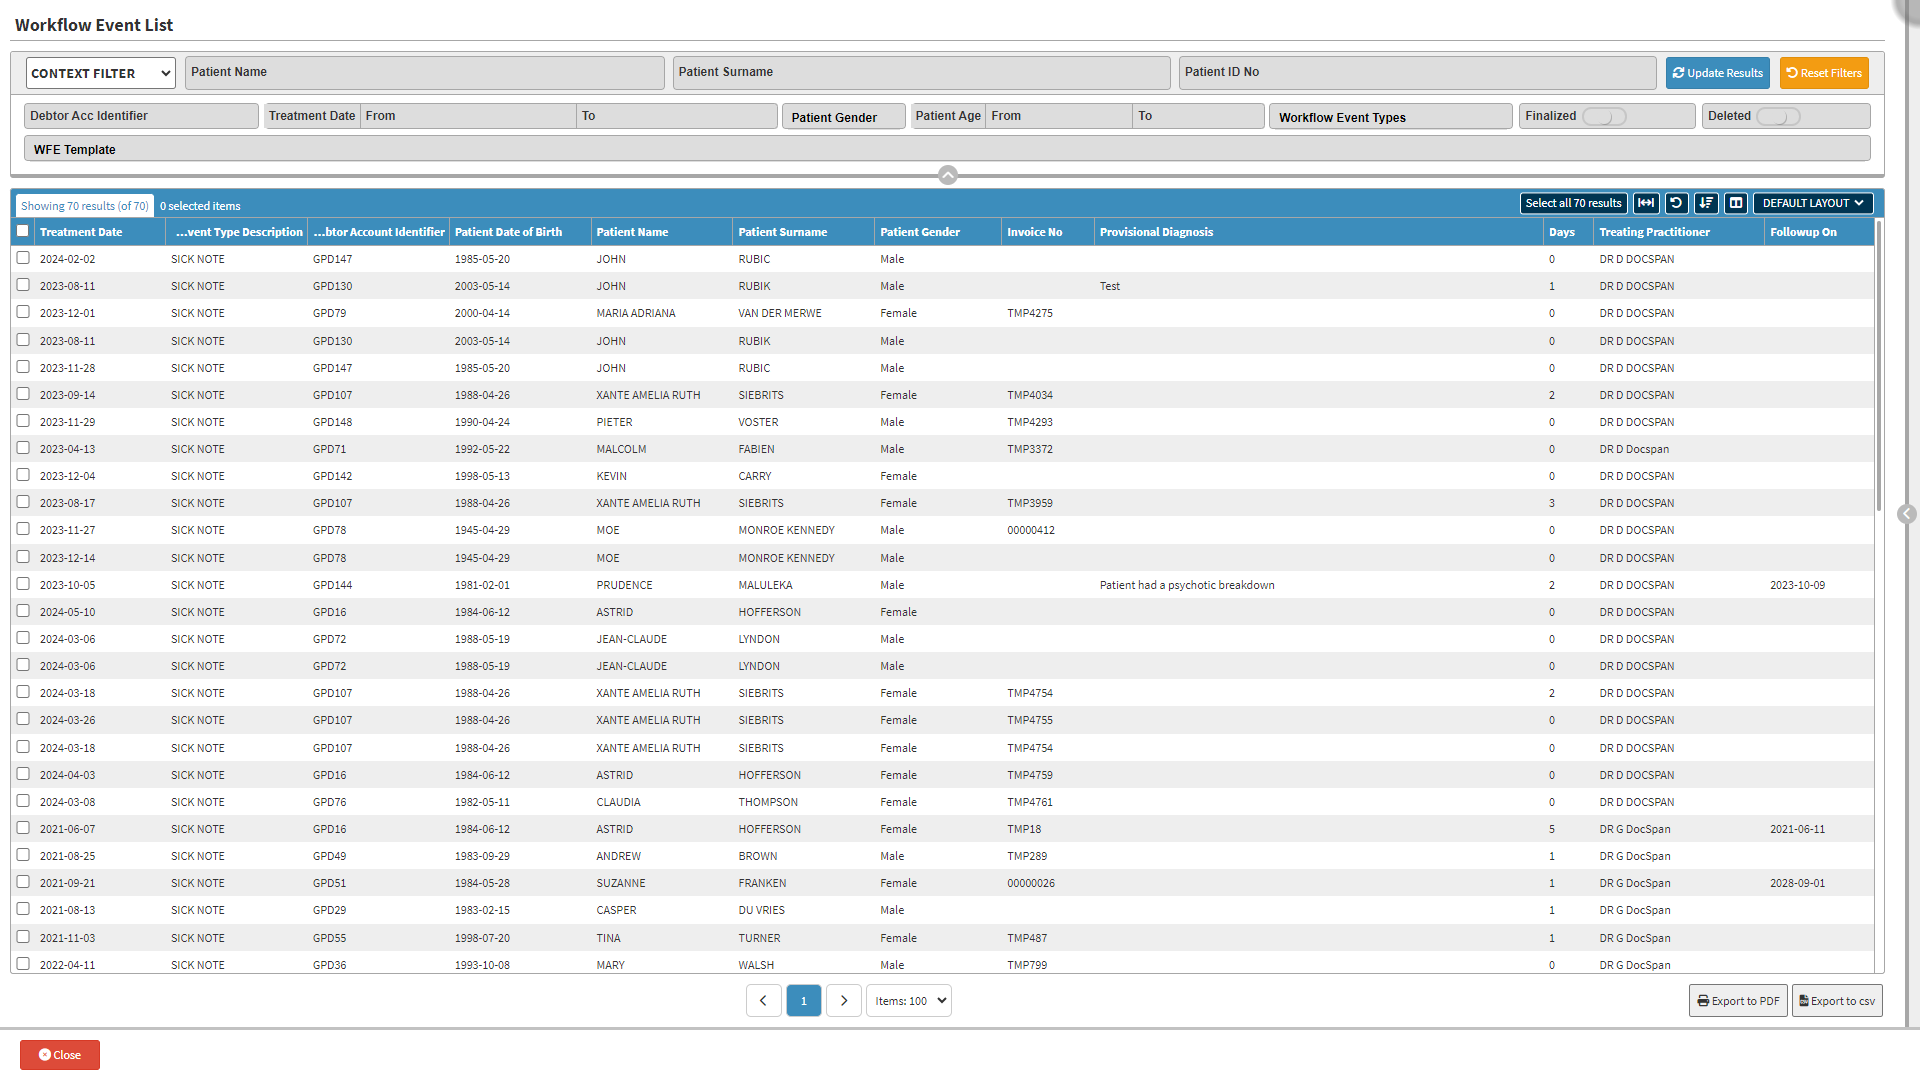Toggle the Deleted filter switch
This screenshot has width=1920, height=1079.
(1778, 116)
